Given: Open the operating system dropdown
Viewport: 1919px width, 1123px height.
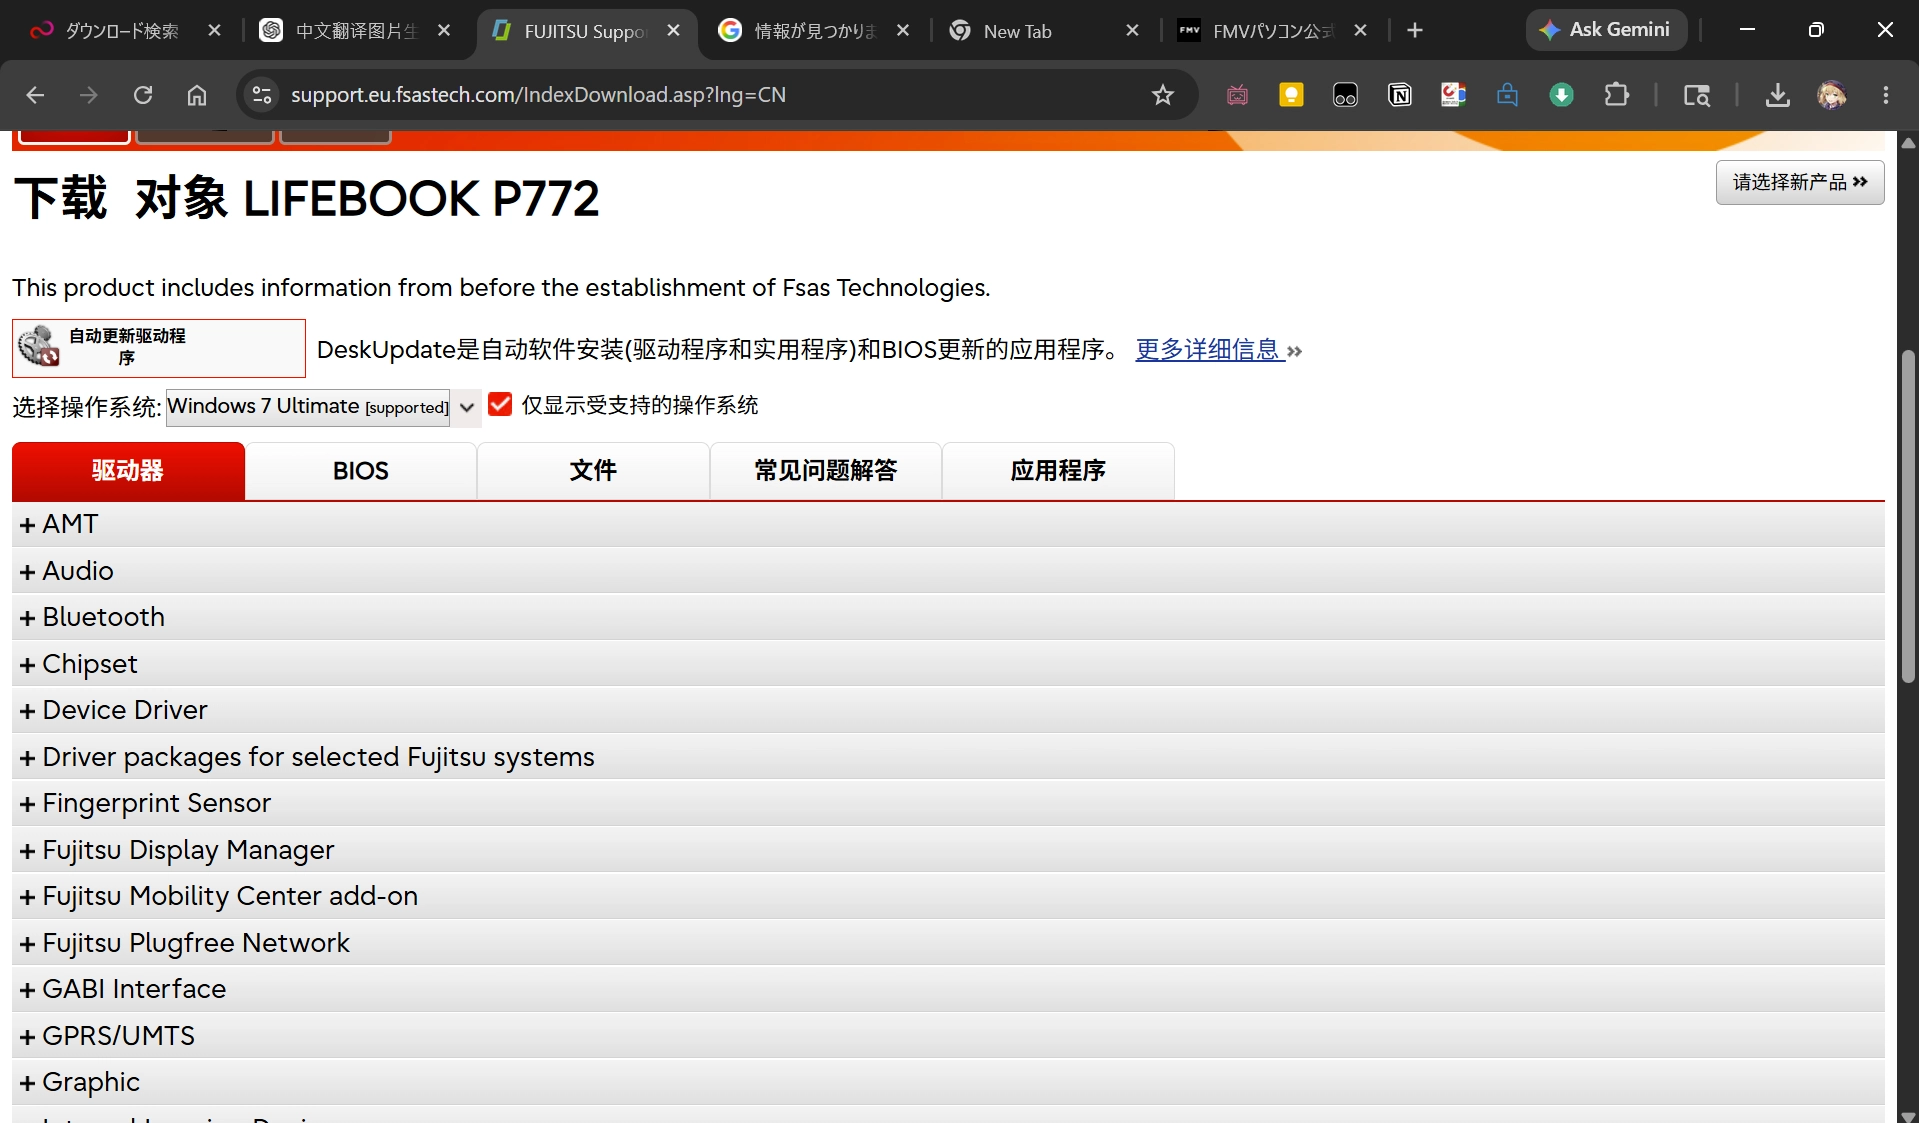Looking at the screenshot, I should coord(323,407).
